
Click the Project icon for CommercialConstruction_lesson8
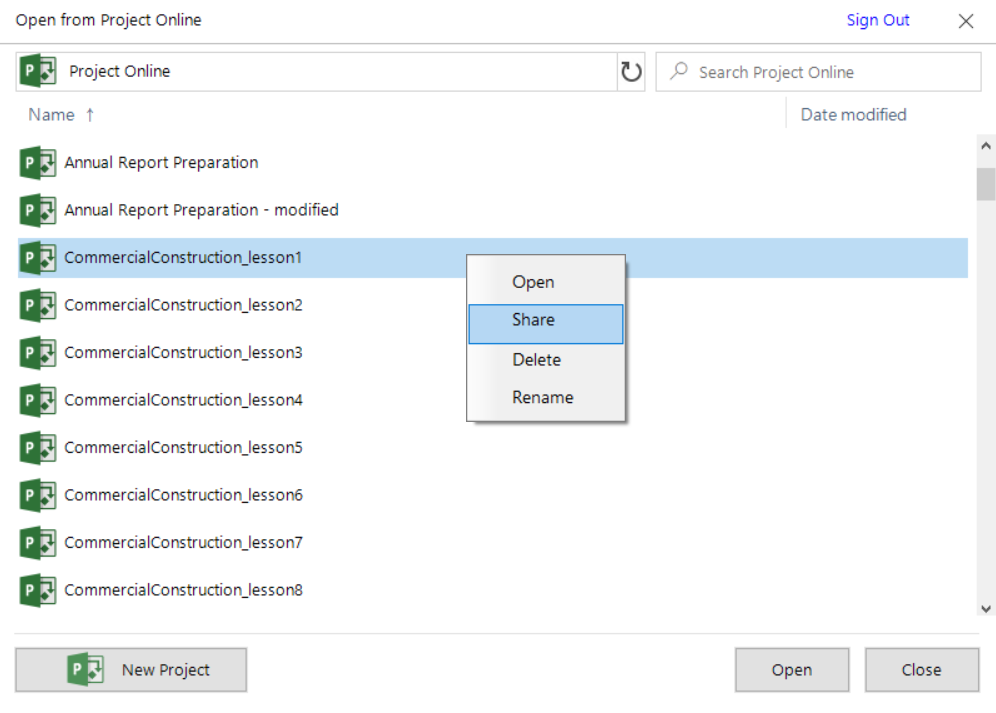pyautogui.click(x=38, y=590)
